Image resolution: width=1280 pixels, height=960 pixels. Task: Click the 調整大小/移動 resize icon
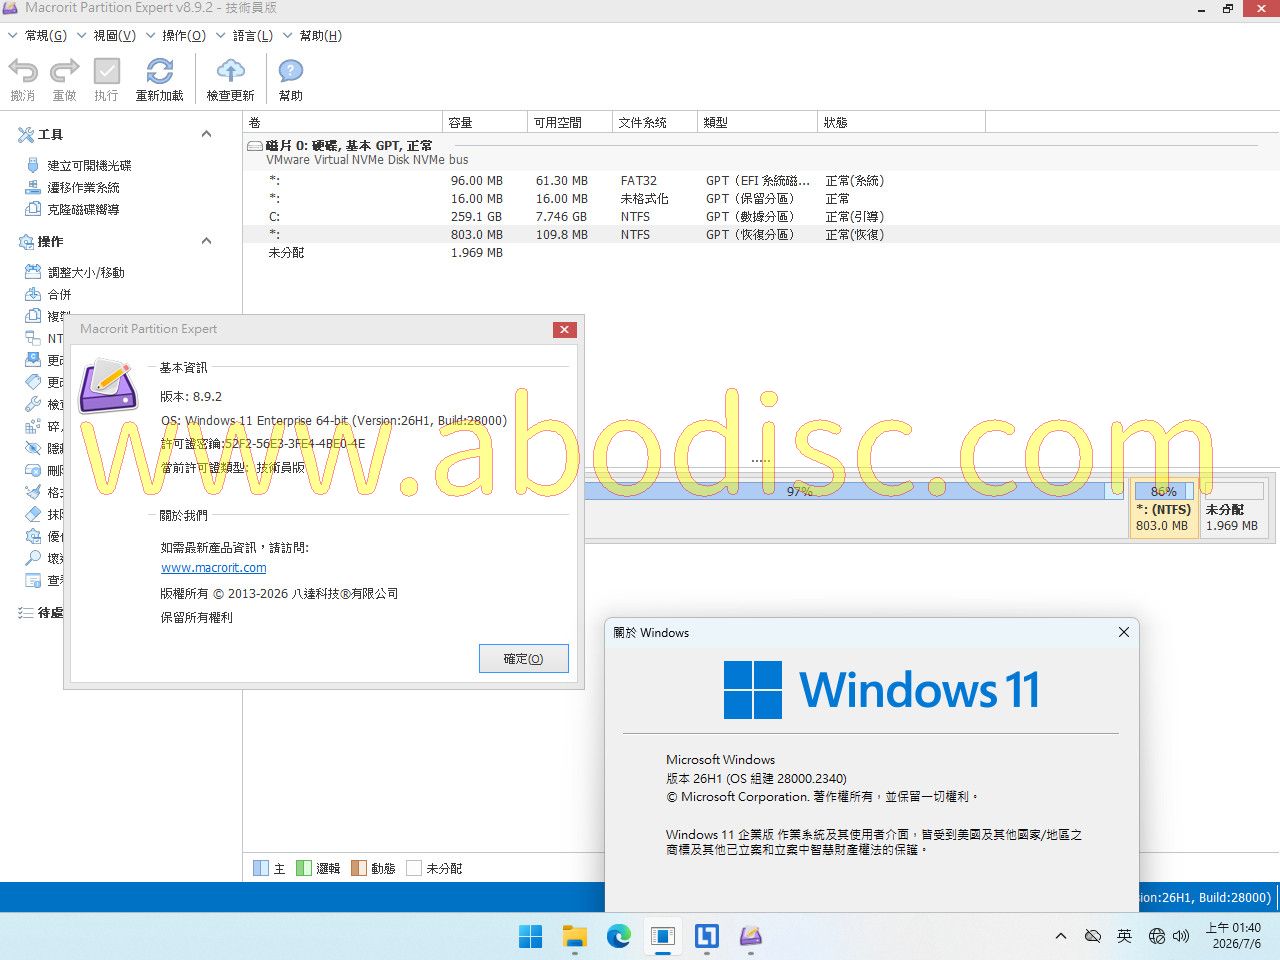(x=33, y=272)
